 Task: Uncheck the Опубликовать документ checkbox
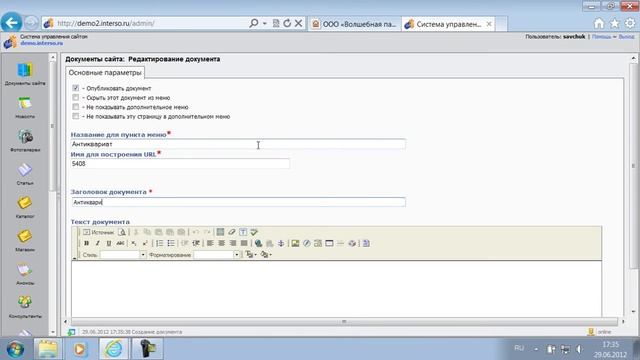coord(76,88)
